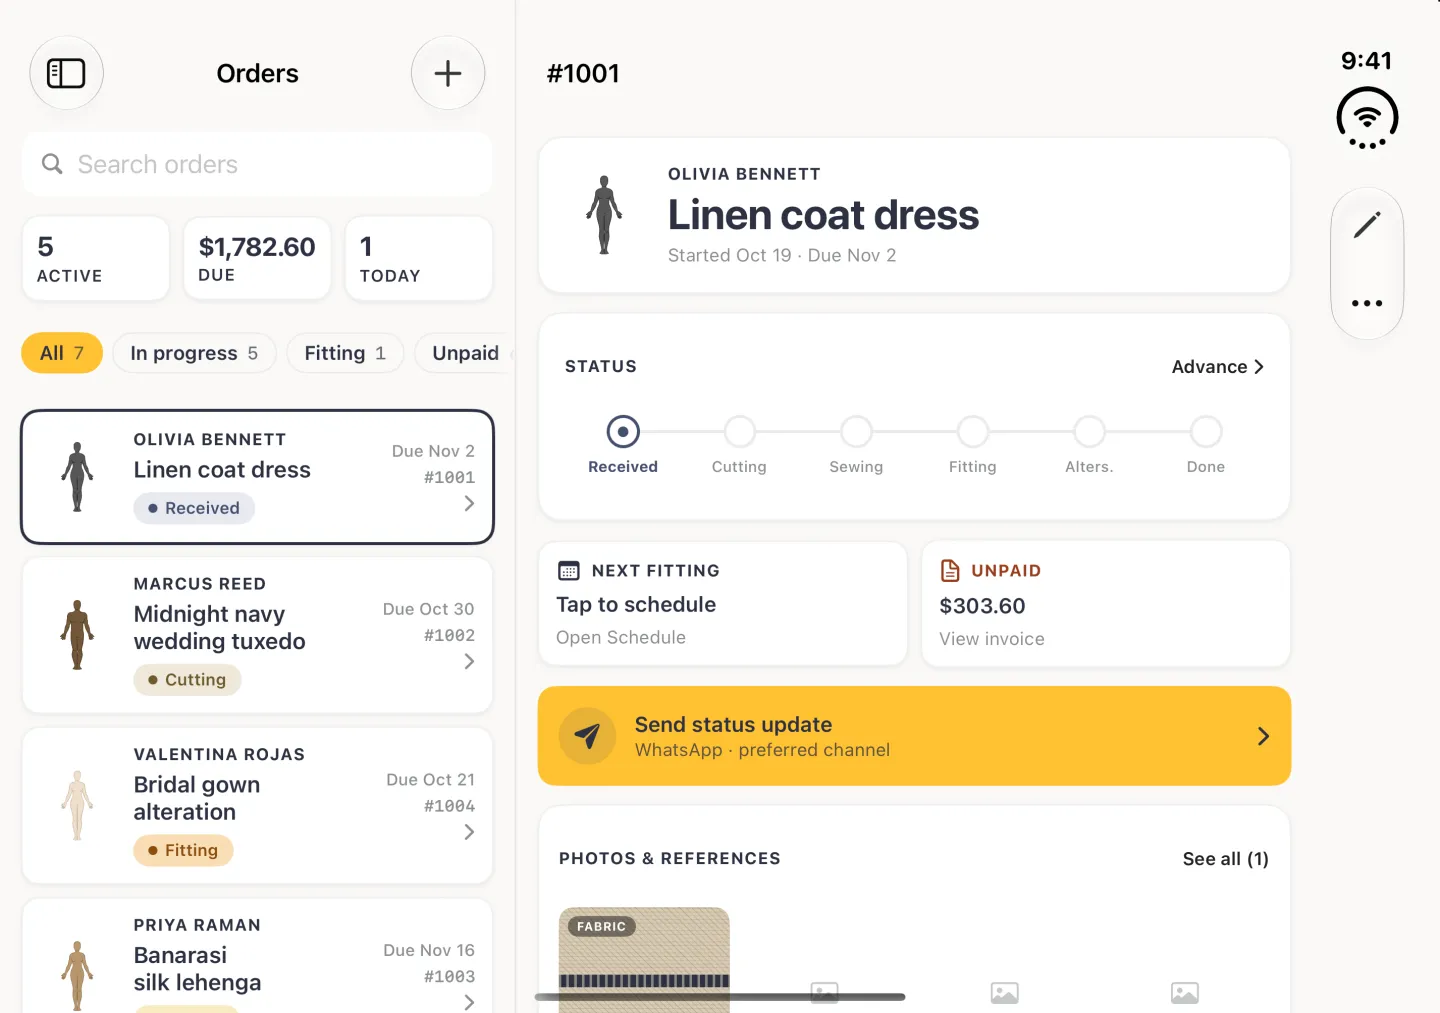Click the mannequin figure in order header card
Viewport: 1440px width, 1013px height.
click(x=604, y=215)
